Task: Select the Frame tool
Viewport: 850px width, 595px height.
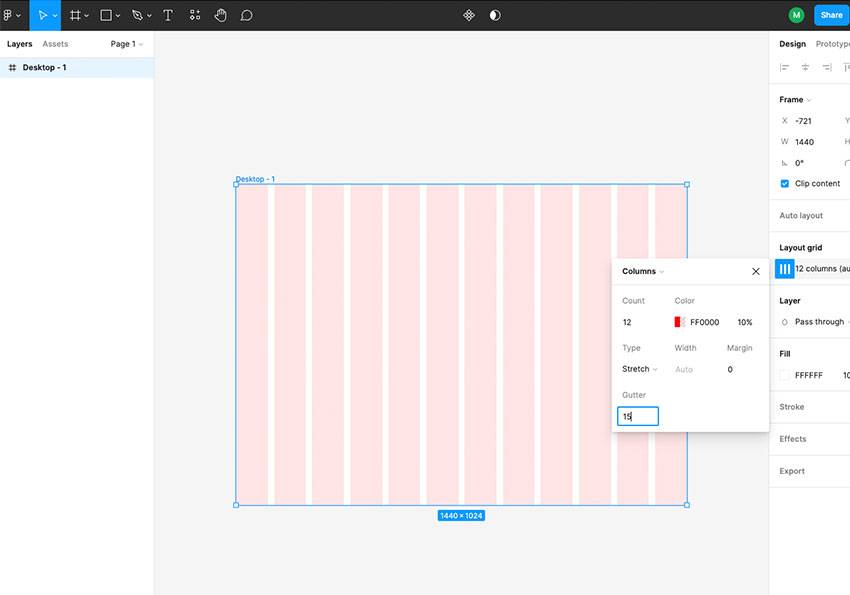Action: (75, 15)
